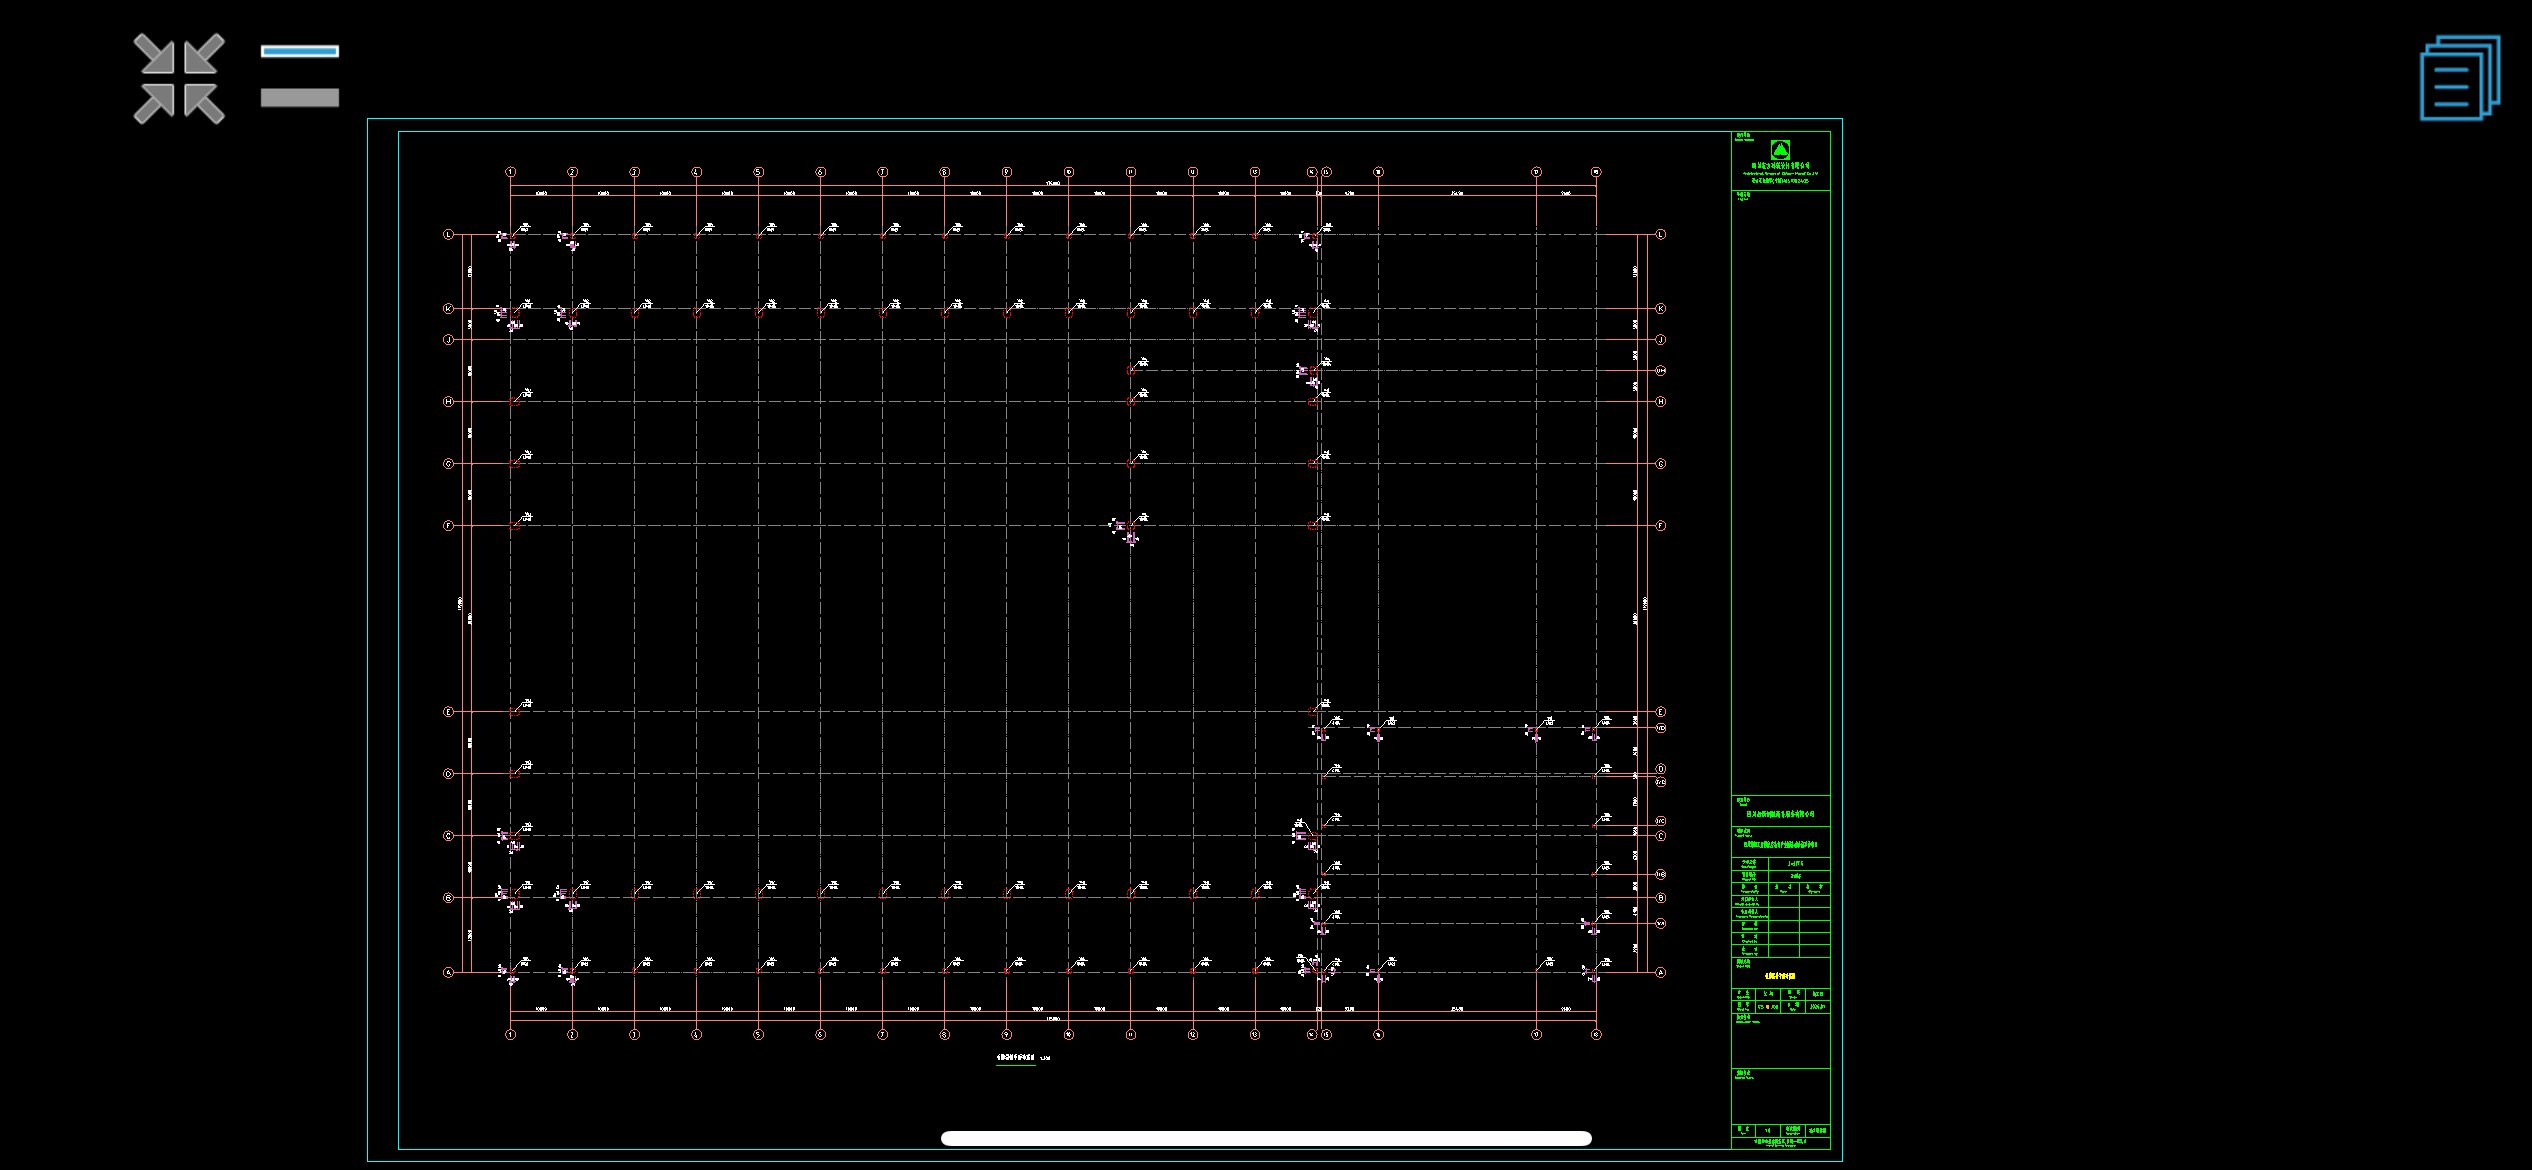Click grid bubble 5 along bottom row
The height and width of the screenshot is (1170, 2532).
coord(758,1035)
